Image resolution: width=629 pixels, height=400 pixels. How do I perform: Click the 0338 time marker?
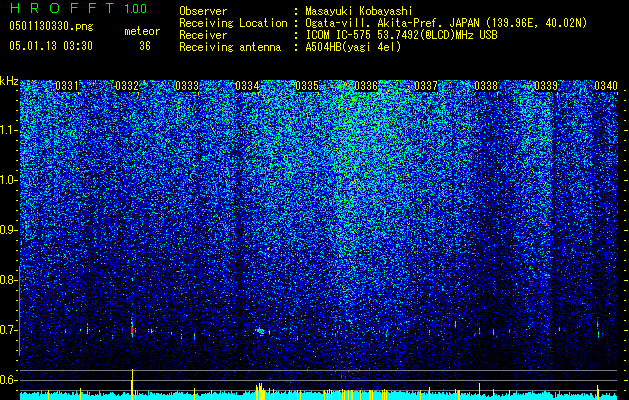486,86
